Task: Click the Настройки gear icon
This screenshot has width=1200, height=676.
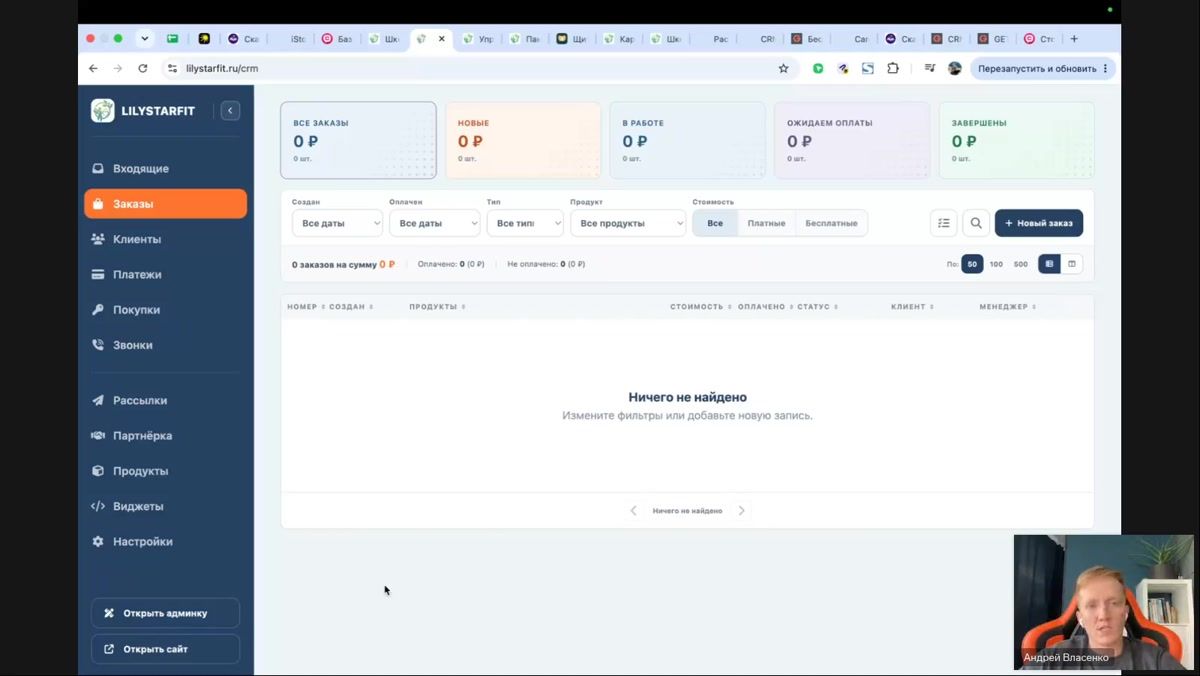Action: point(98,542)
